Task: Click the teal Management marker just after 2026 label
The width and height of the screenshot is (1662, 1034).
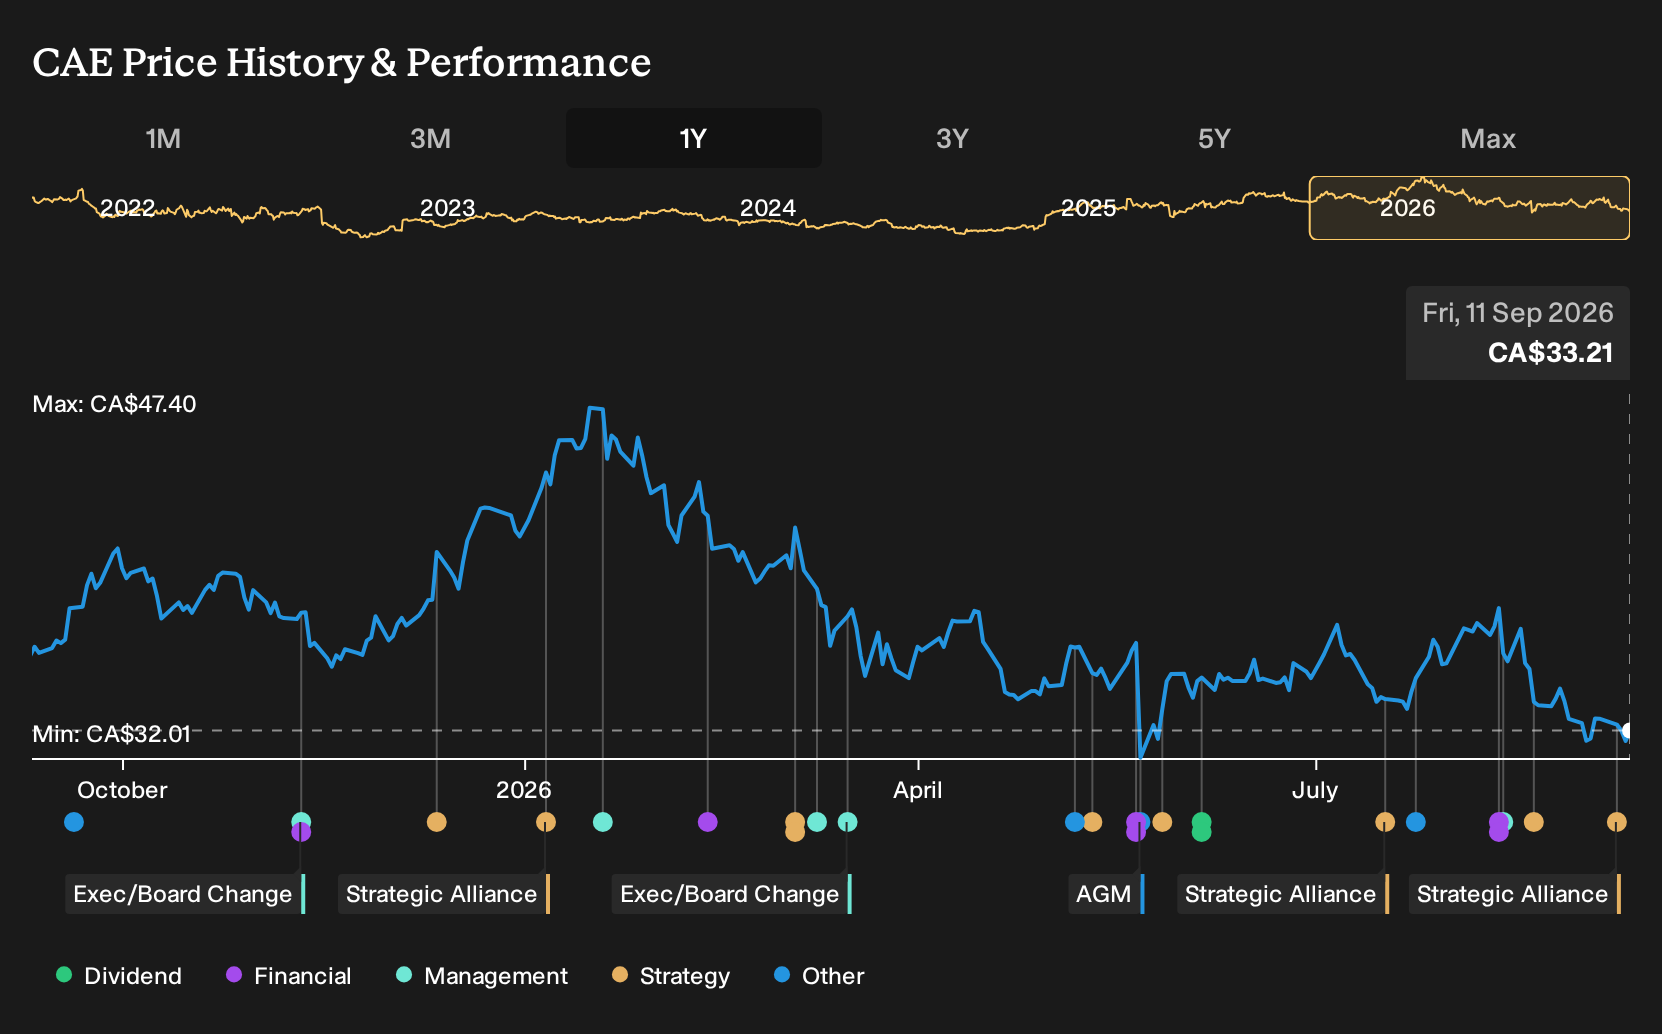Action: coord(602,822)
